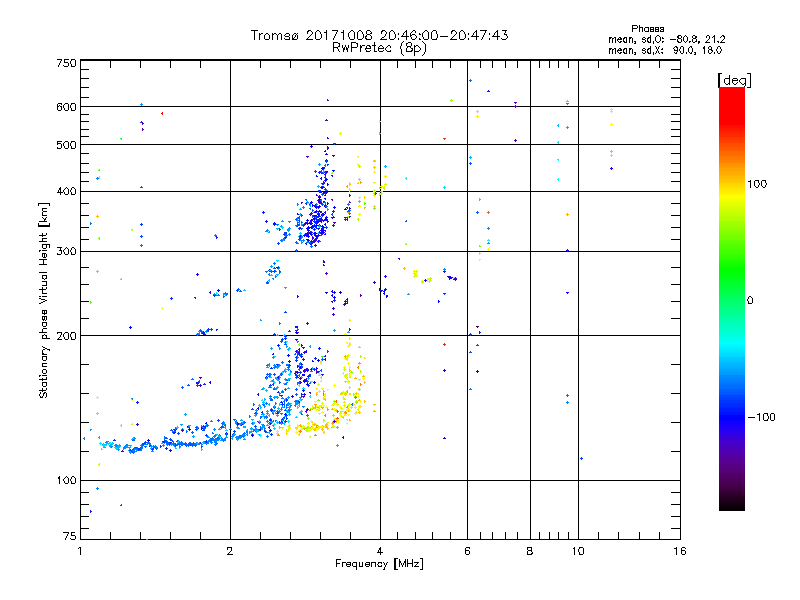Click y-axis tick label '300'
The width and height of the screenshot is (800, 600).
tap(66, 252)
